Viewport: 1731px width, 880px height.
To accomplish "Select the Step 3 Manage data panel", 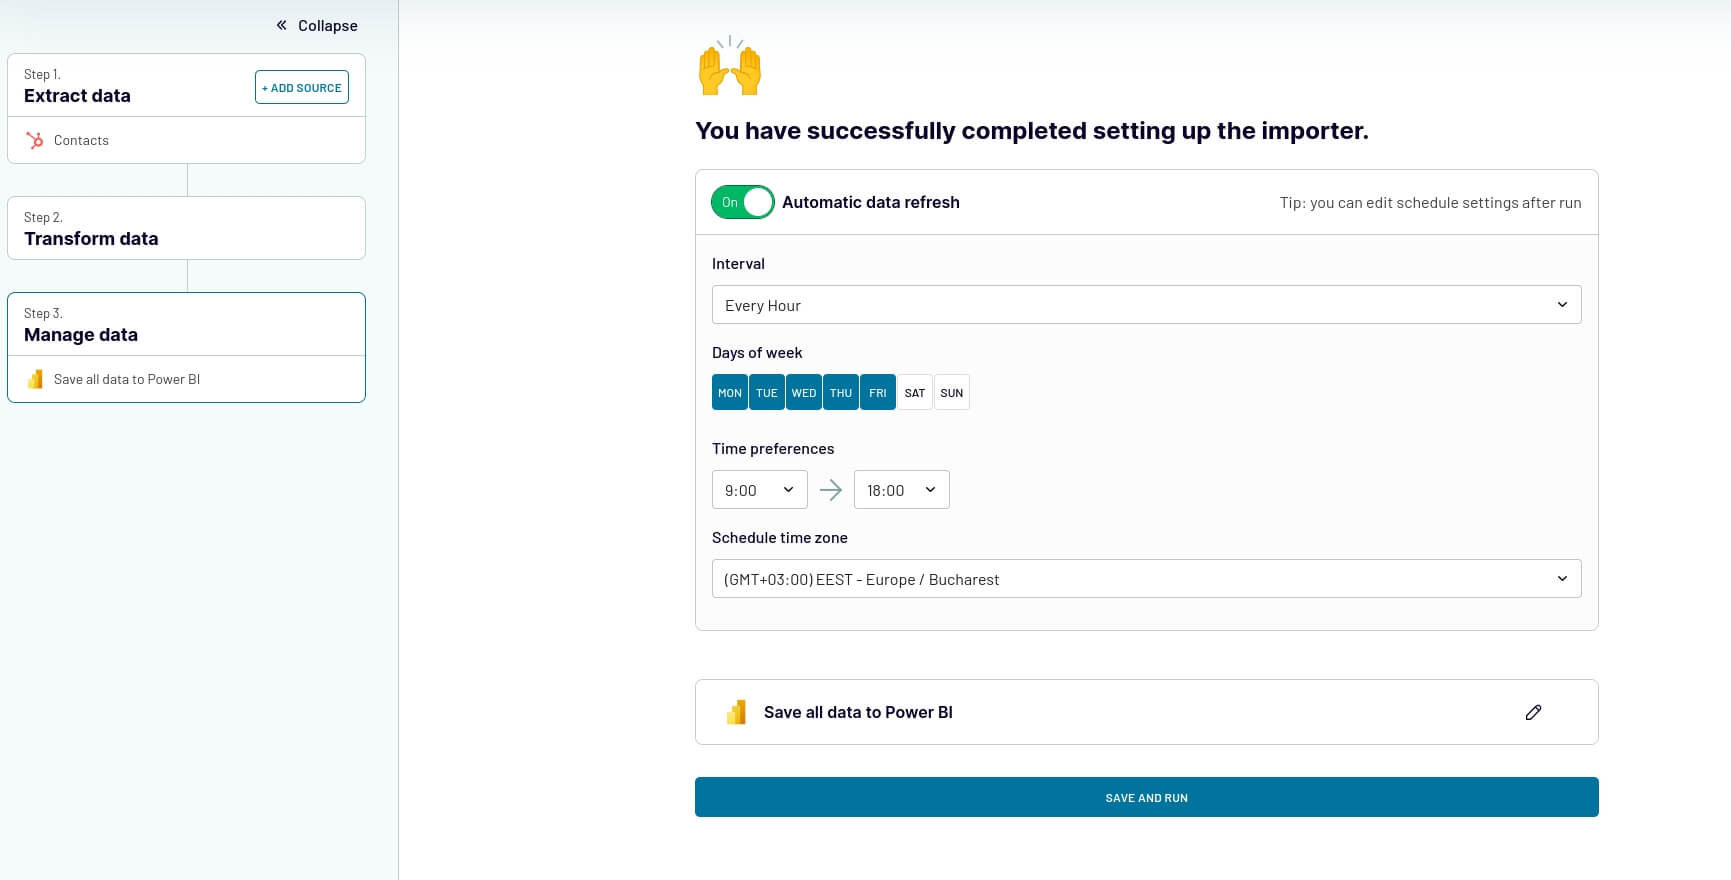I will coord(186,324).
